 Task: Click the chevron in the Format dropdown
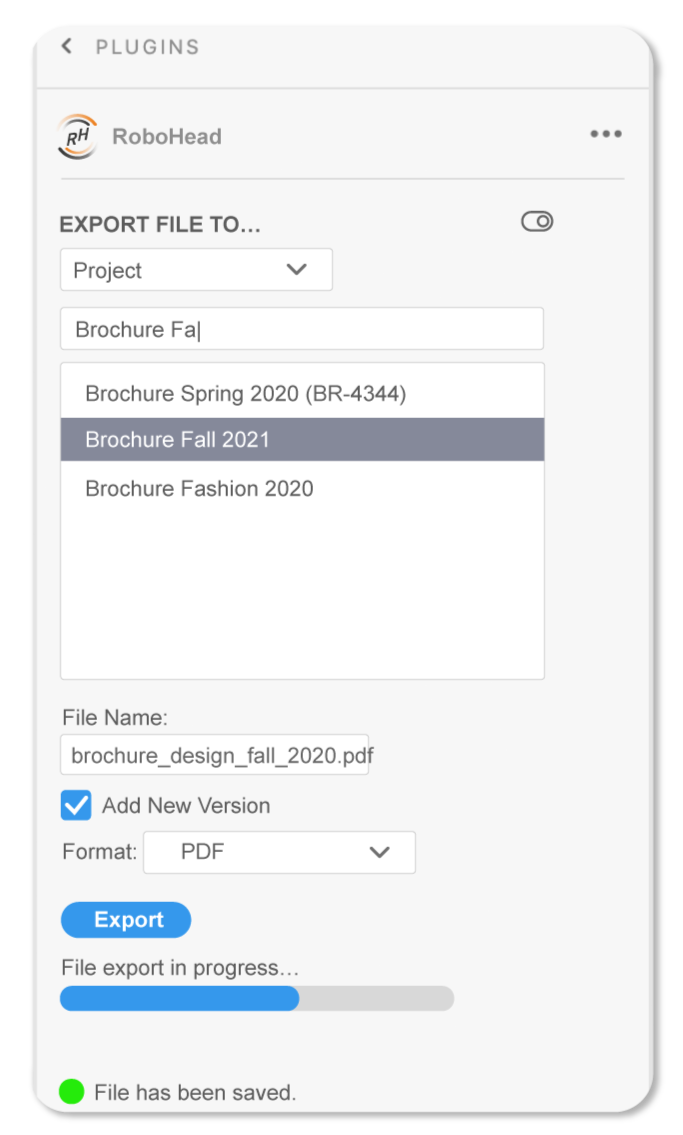click(x=380, y=852)
